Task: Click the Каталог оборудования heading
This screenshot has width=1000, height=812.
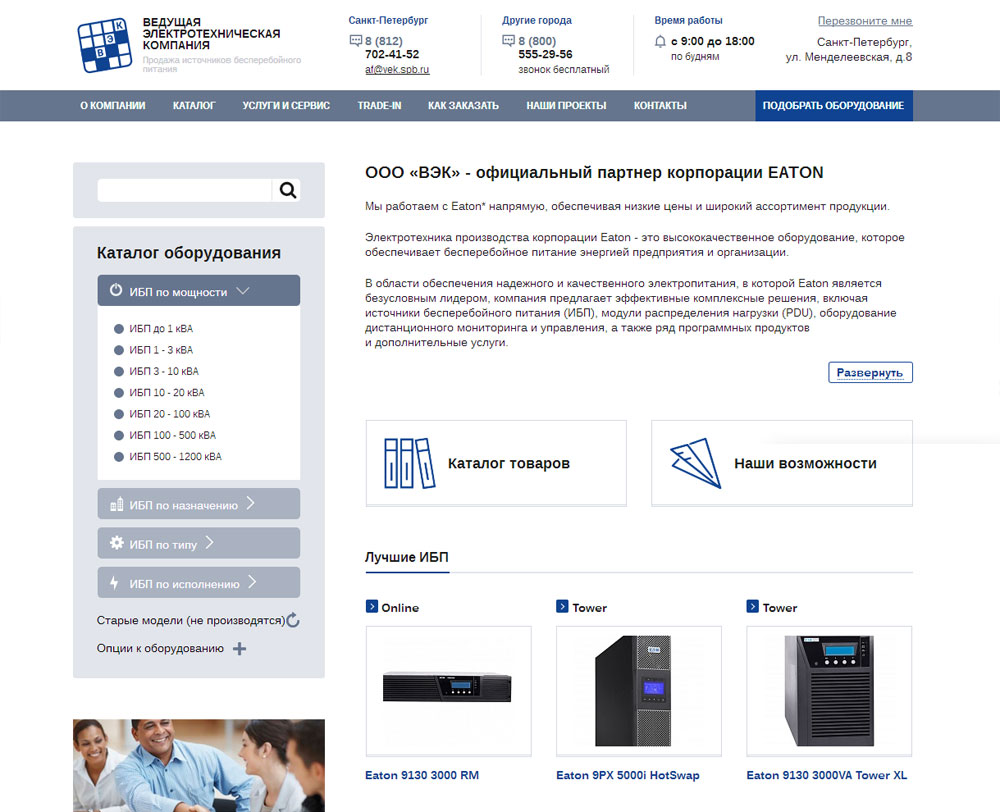Action: [189, 253]
